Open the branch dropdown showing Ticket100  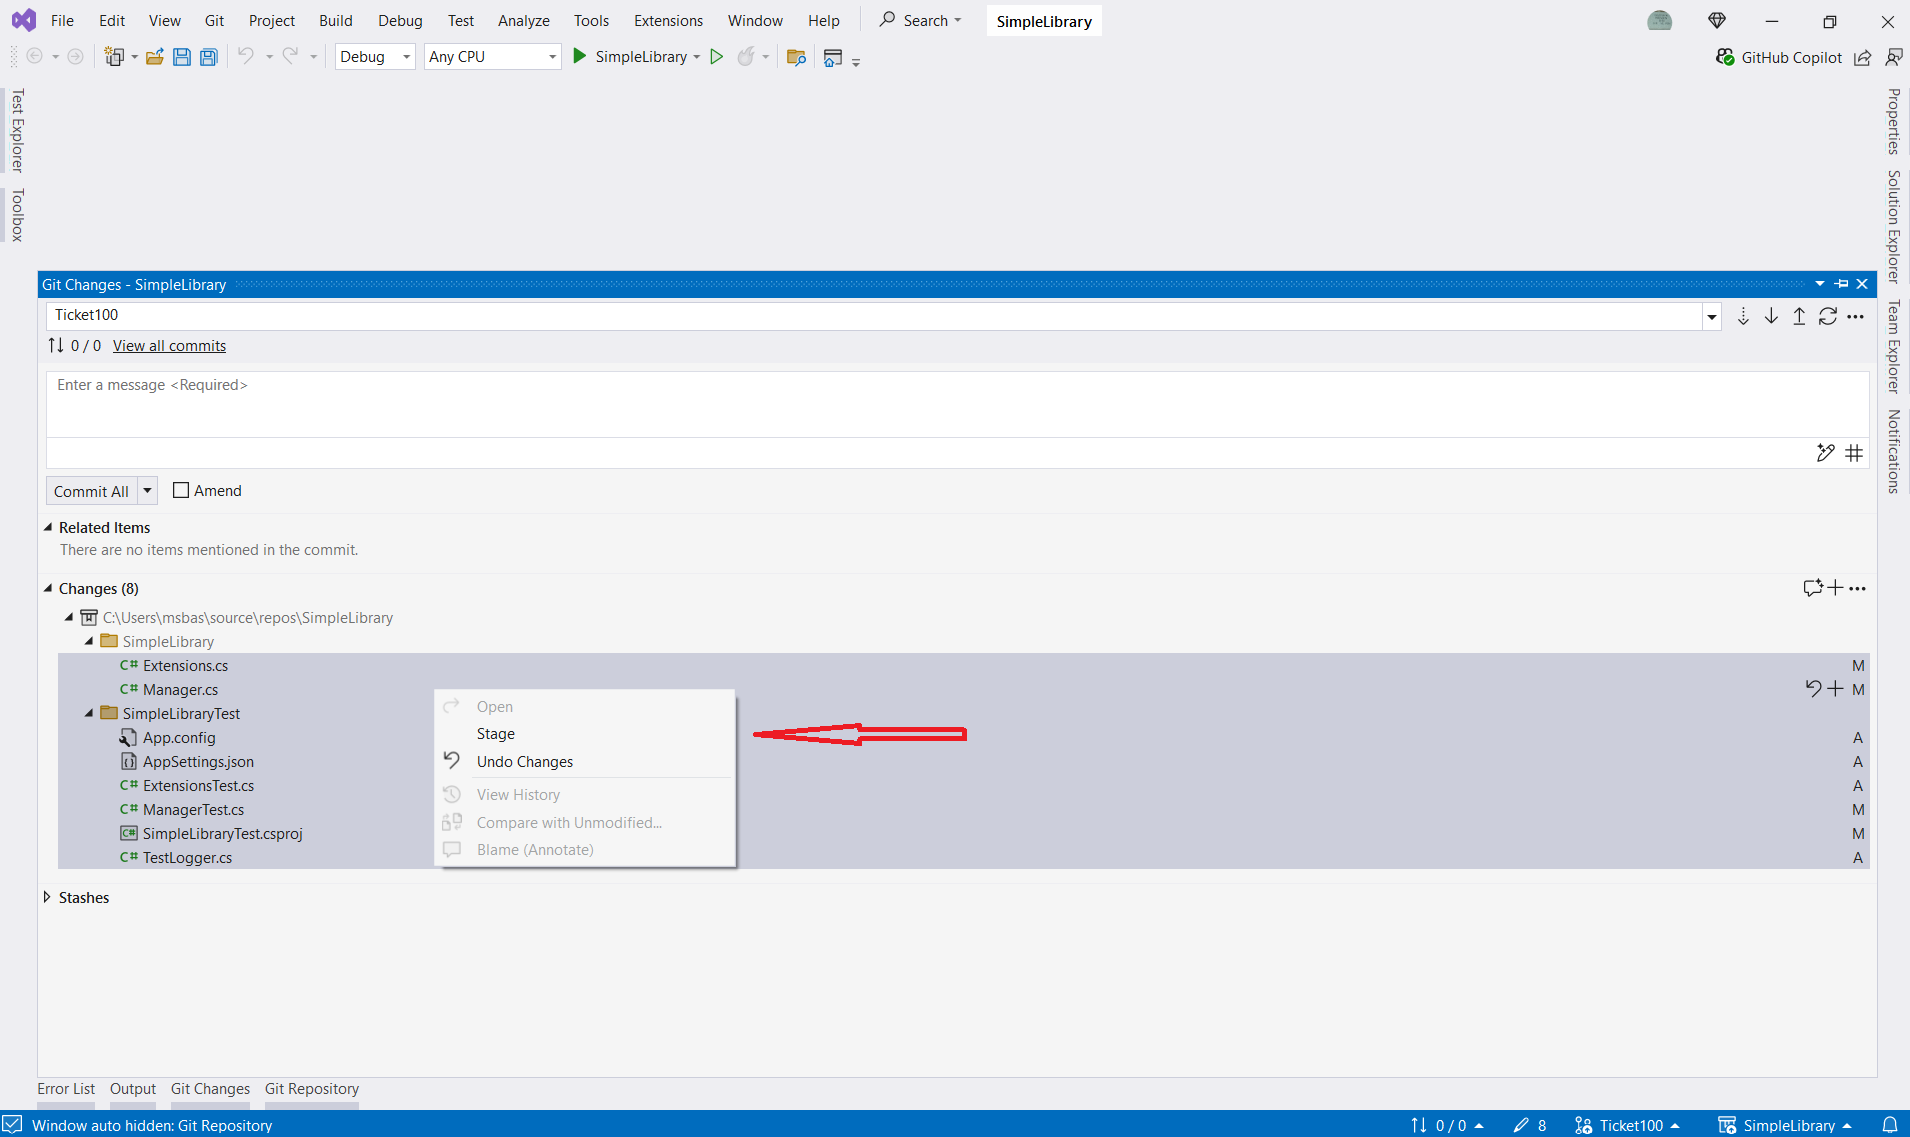click(x=1712, y=316)
